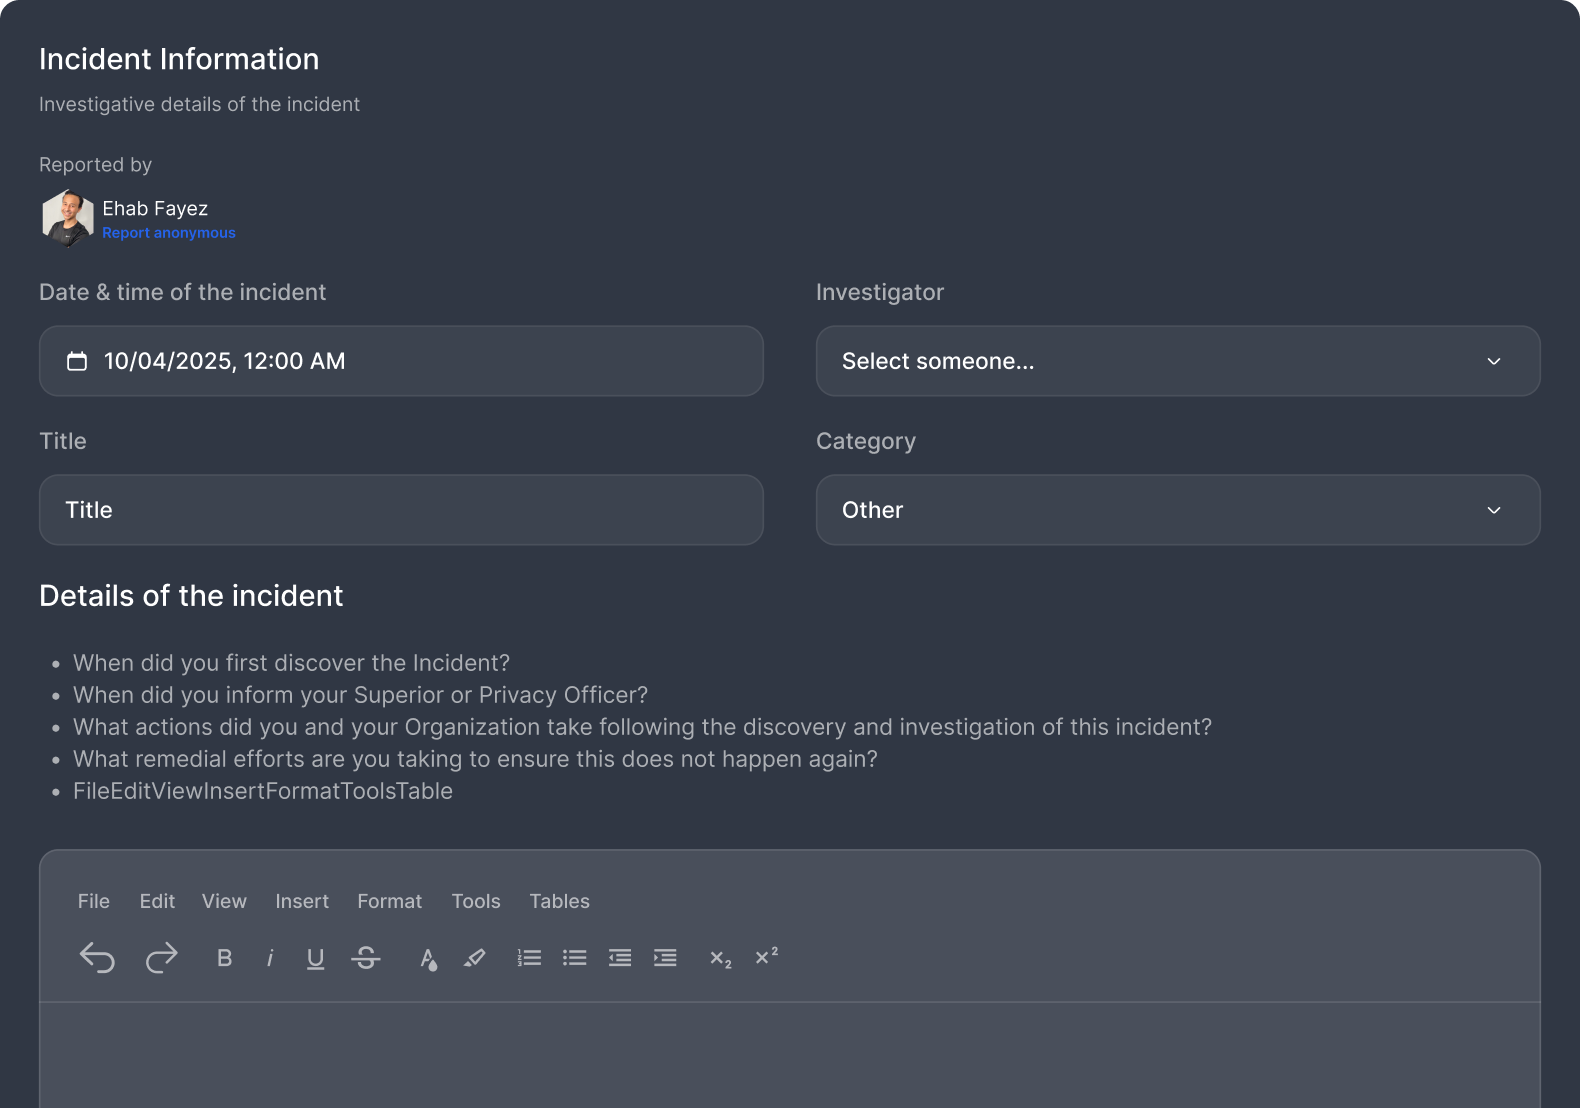Open the Tables menu
The image size is (1580, 1108).
[560, 901]
